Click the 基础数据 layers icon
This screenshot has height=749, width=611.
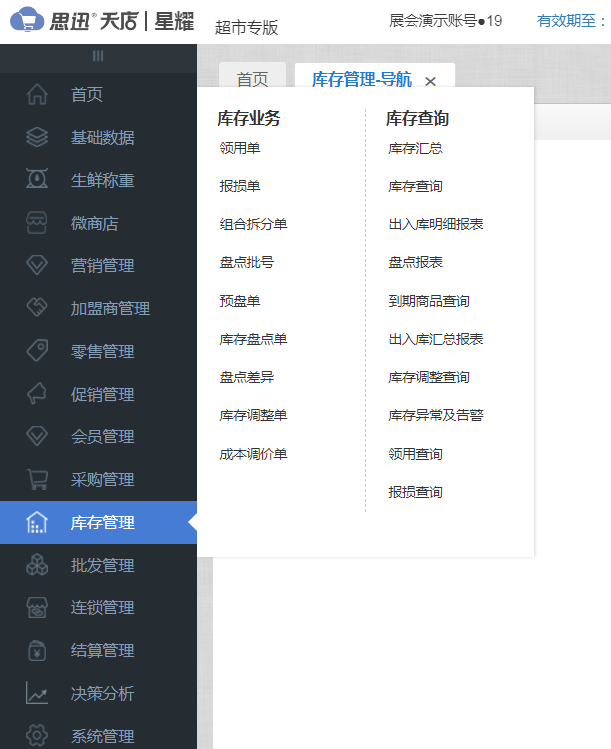tap(37, 137)
